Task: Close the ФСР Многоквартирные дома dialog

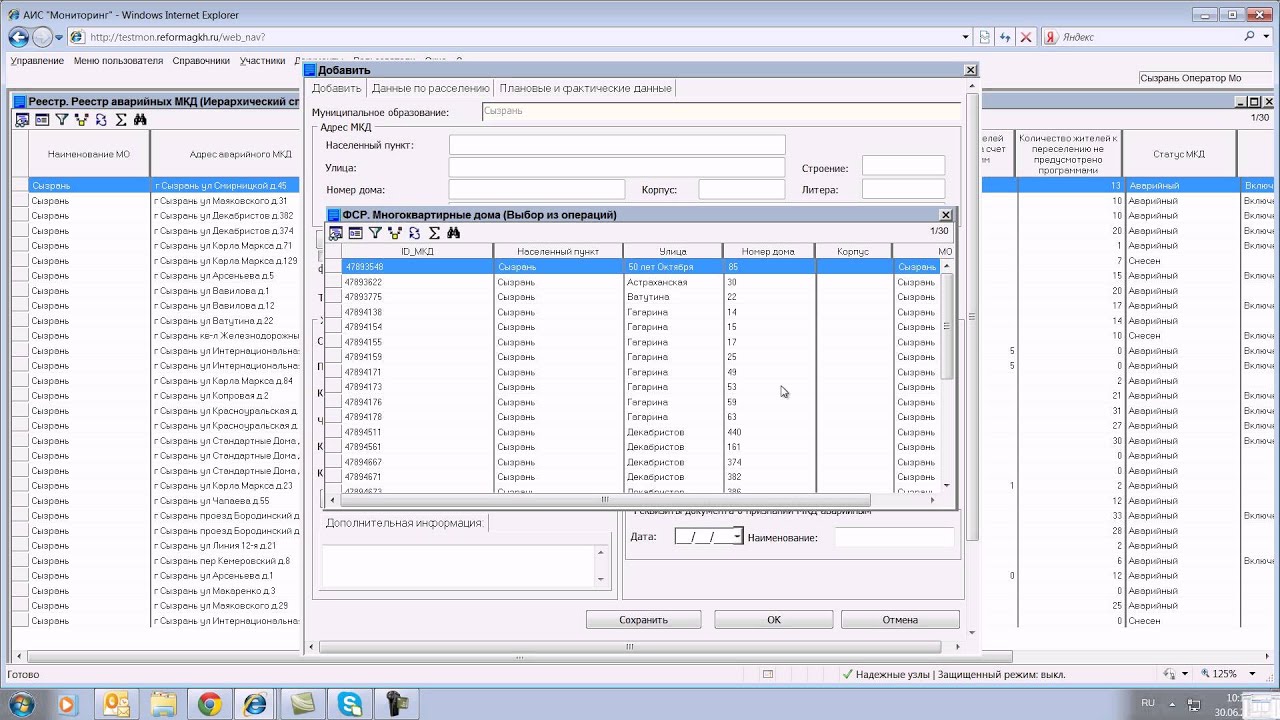Action: [x=945, y=215]
